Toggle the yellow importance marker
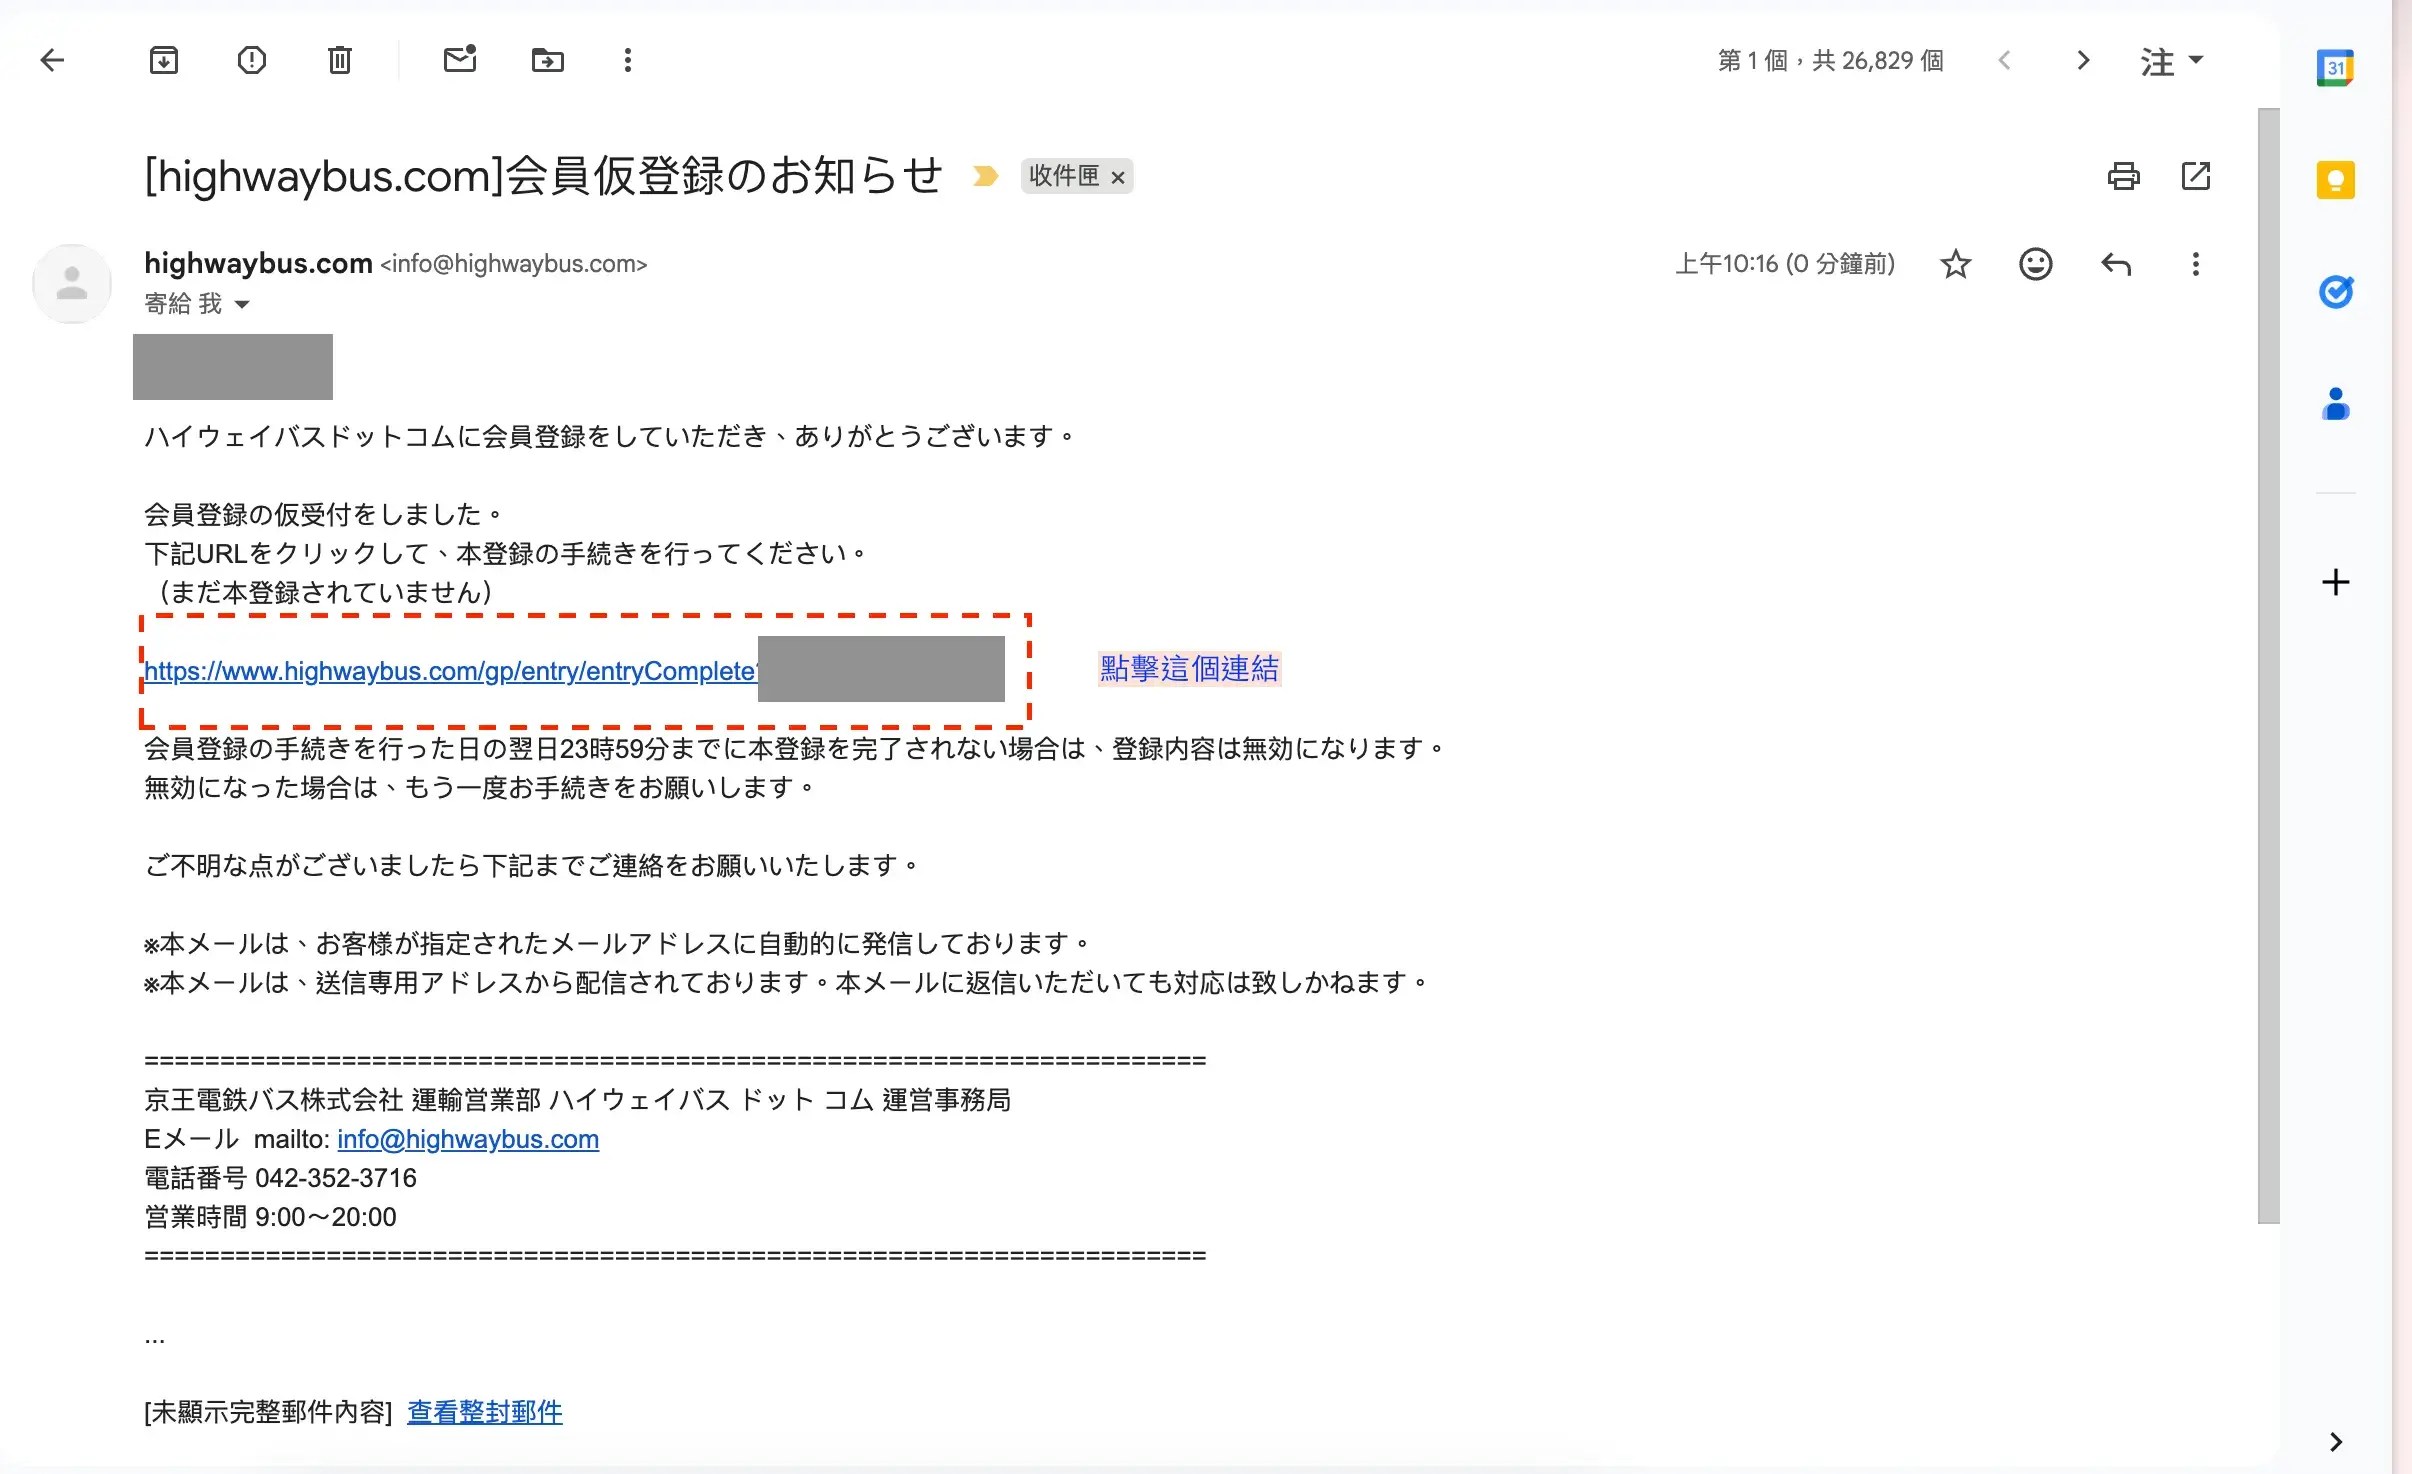Screen dimensions: 2412x1474 (985, 176)
